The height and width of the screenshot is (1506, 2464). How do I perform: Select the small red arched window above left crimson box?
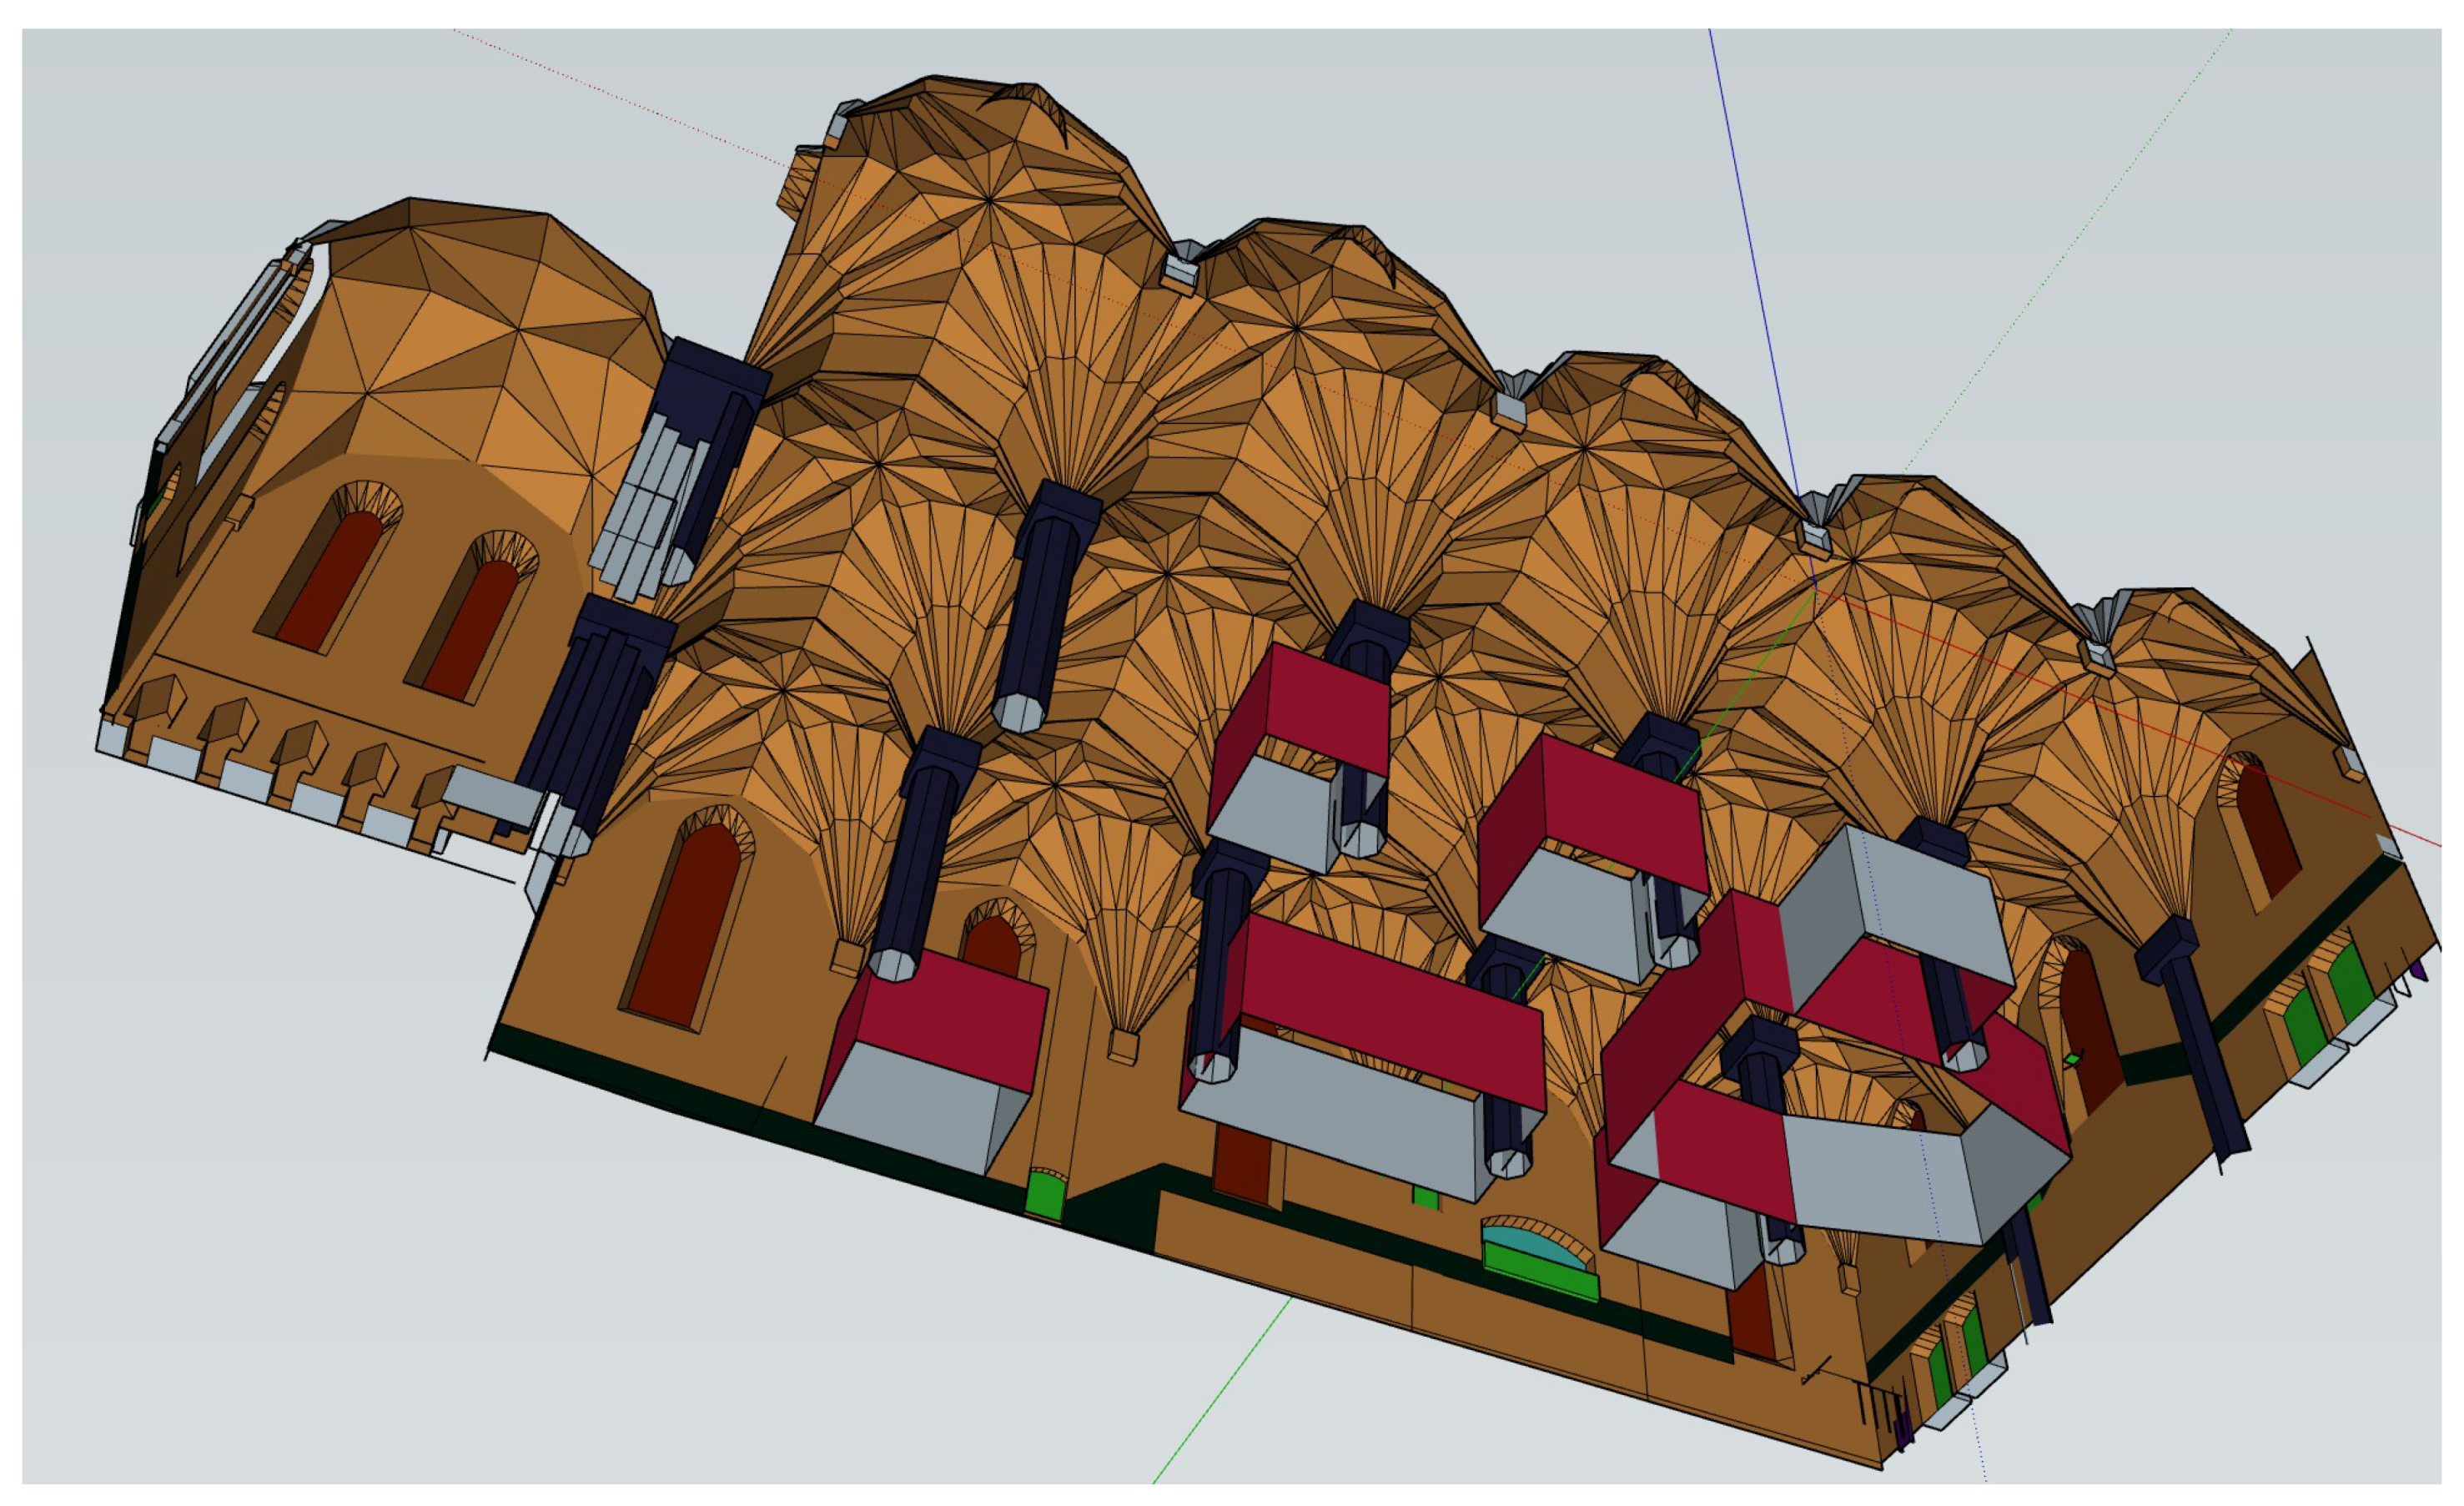(x=992, y=944)
